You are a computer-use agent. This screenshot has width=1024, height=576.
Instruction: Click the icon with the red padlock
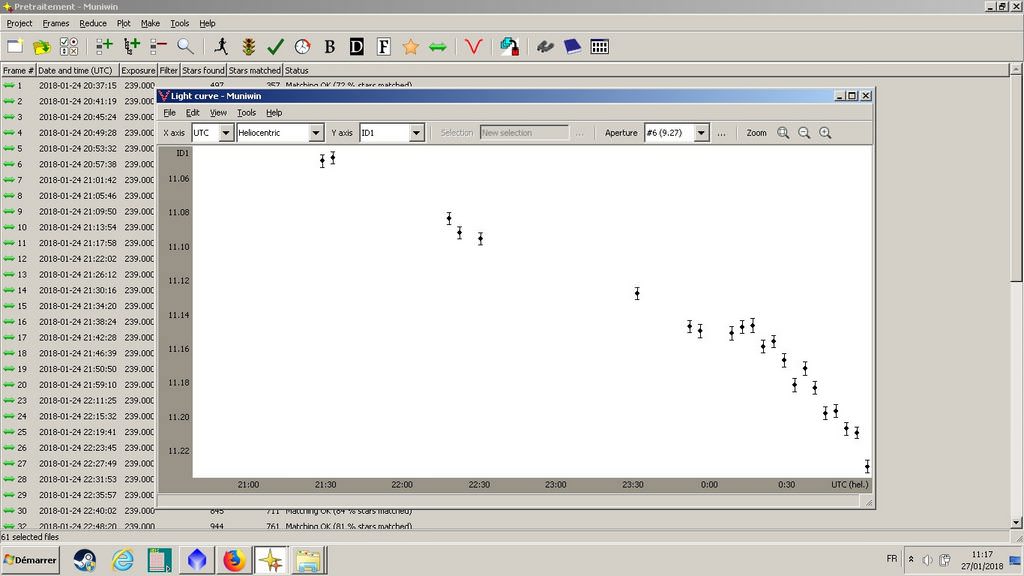pos(509,46)
